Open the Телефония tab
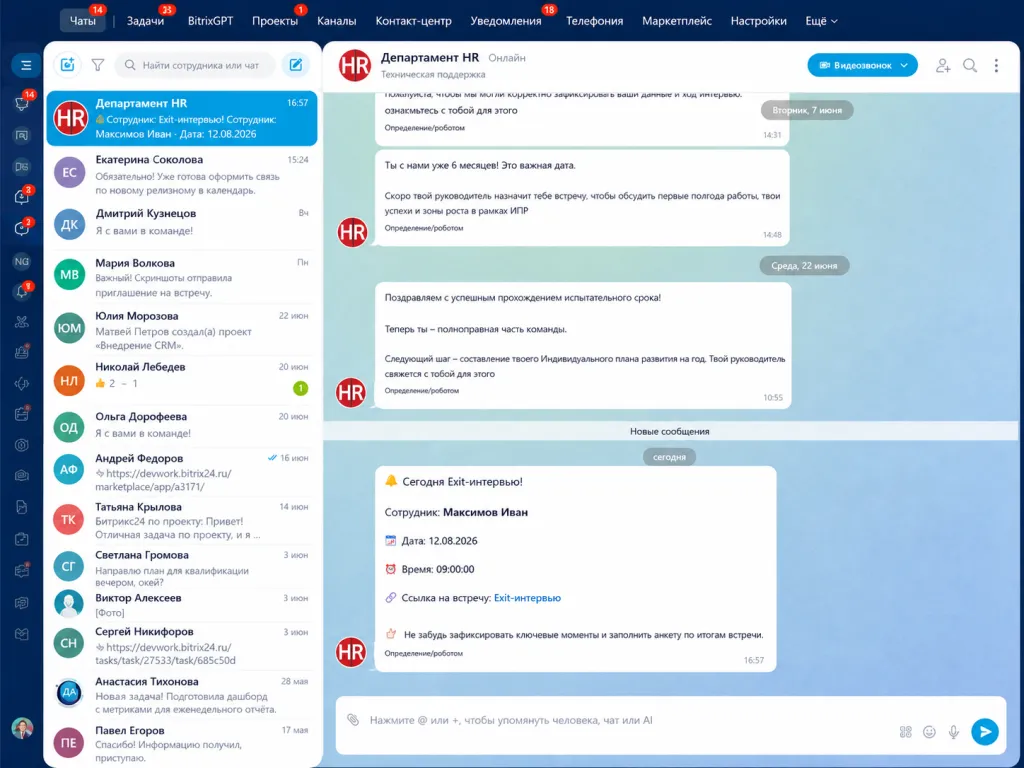Image resolution: width=1024 pixels, height=768 pixels. pos(594,21)
